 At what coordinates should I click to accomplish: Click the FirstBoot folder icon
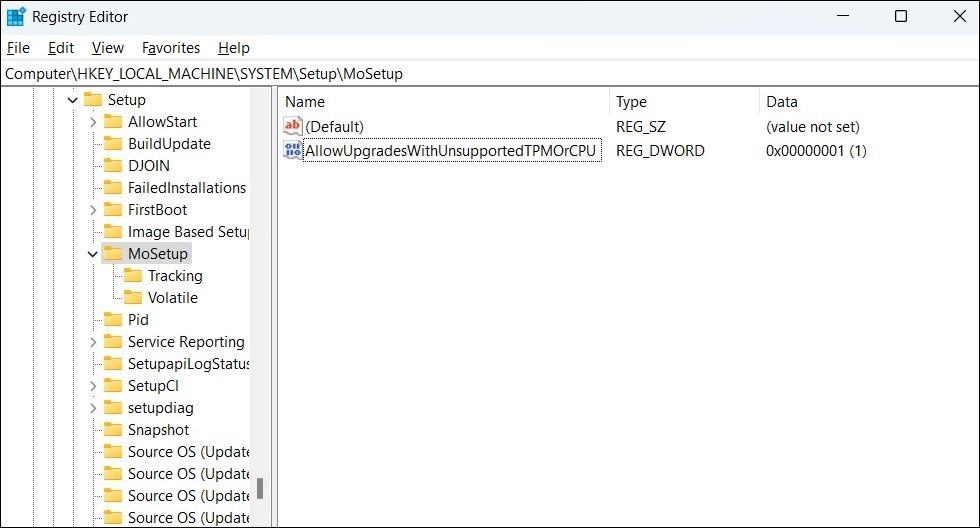click(112, 209)
